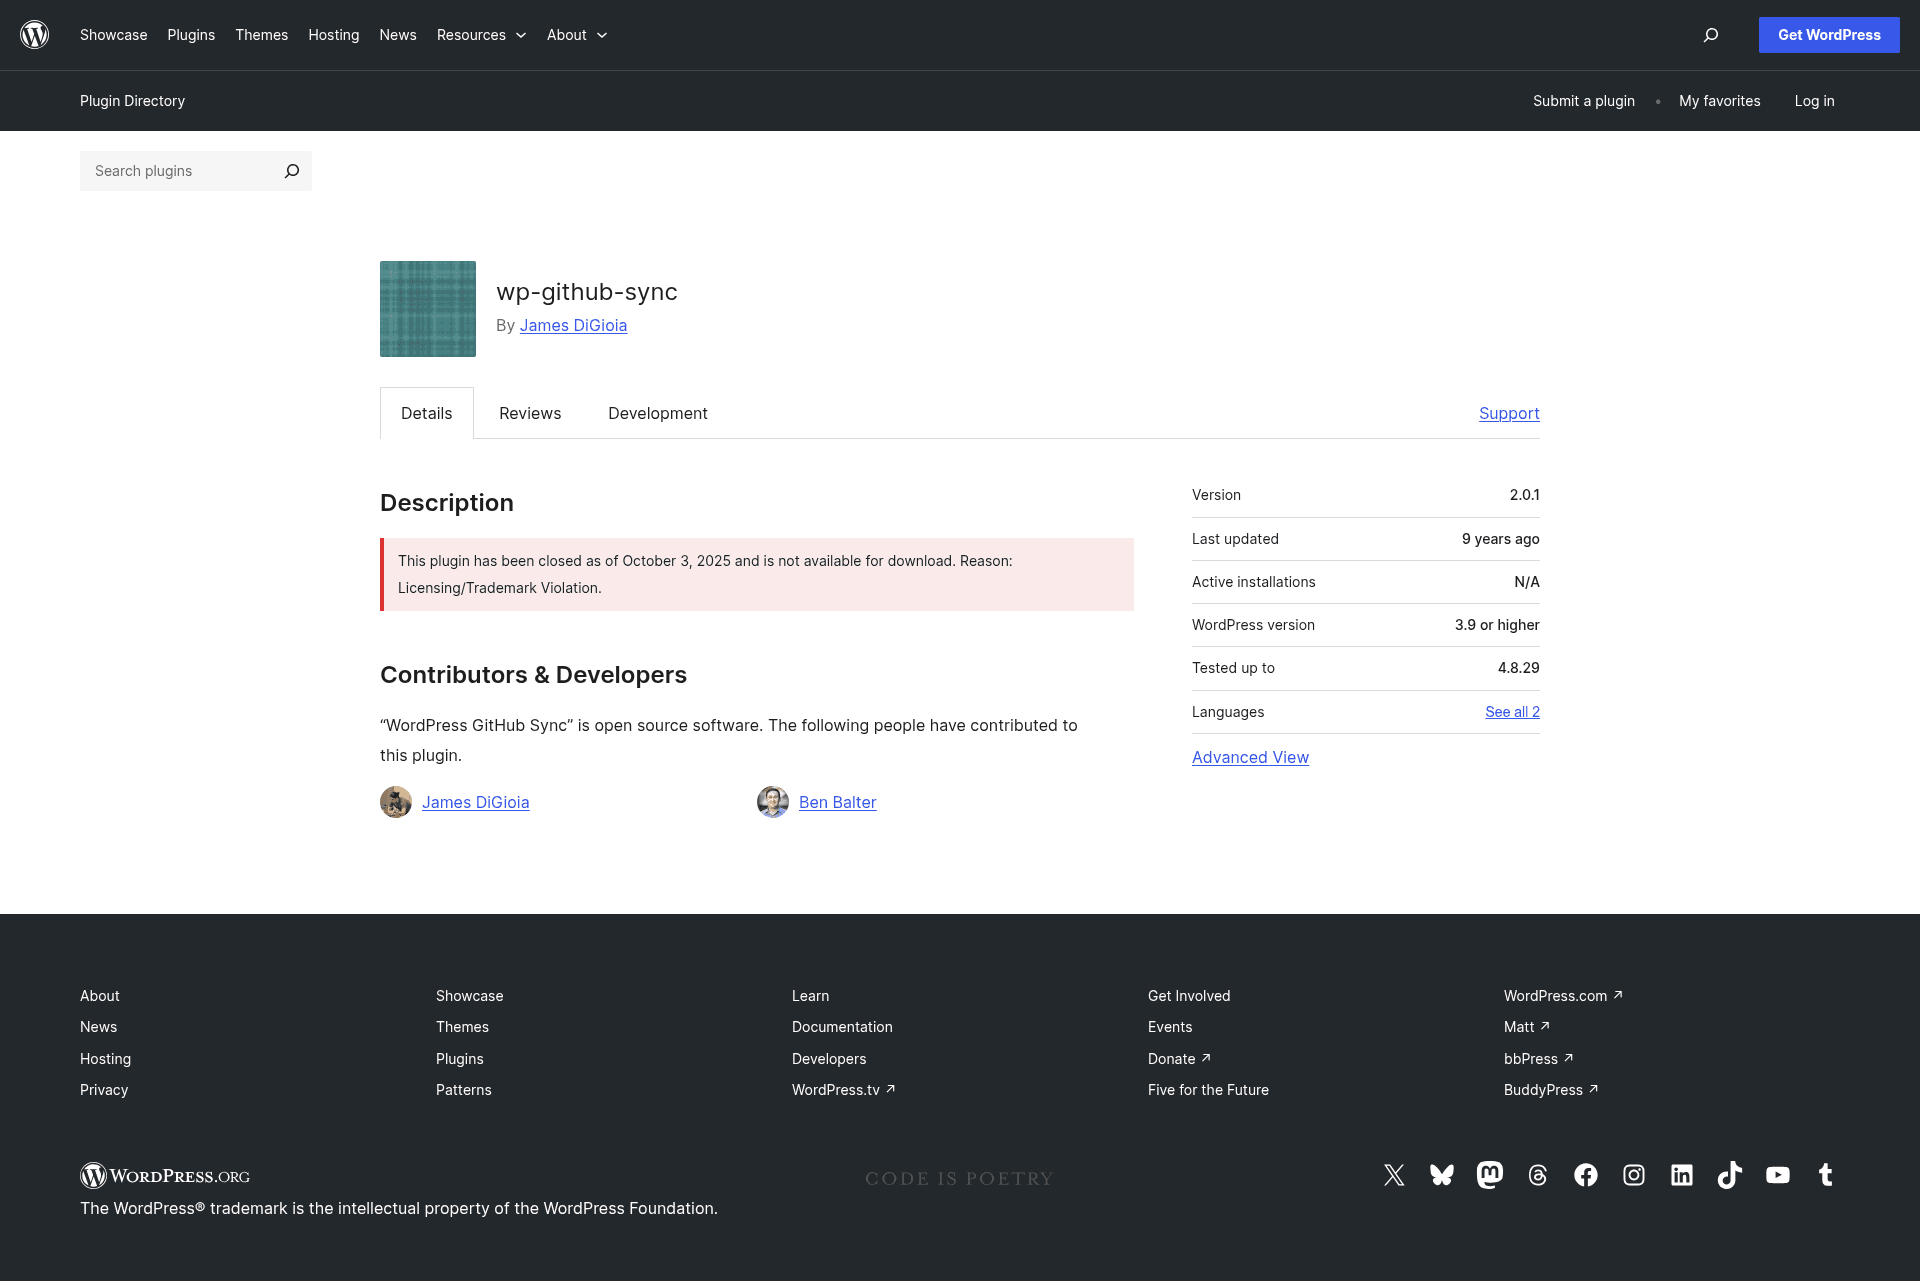Switch to the Development tab
This screenshot has height=1281, width=1920.
point(658,413)
